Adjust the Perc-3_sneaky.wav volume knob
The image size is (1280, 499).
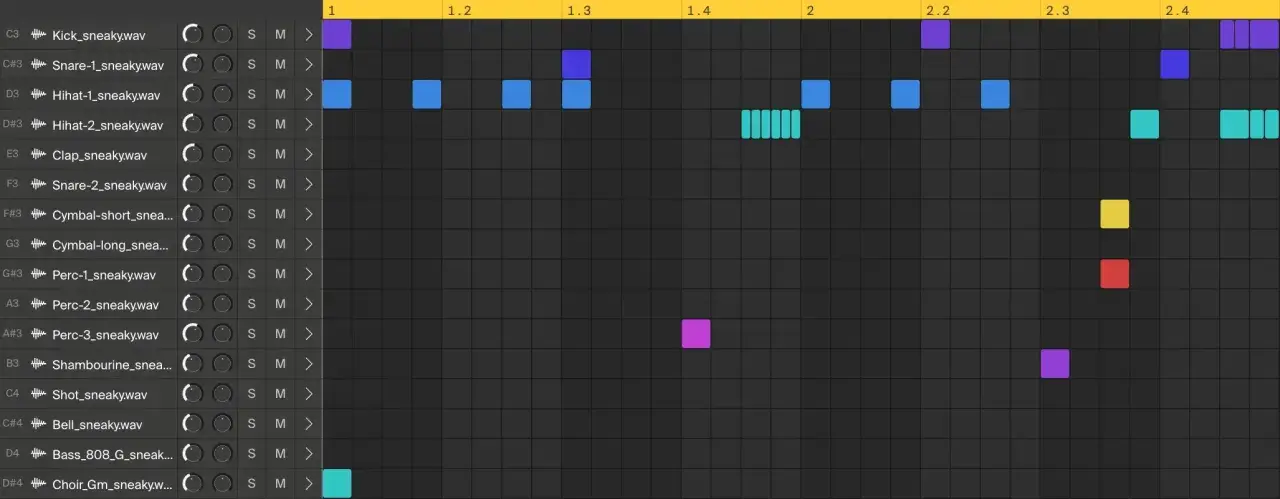click(193, 334)
